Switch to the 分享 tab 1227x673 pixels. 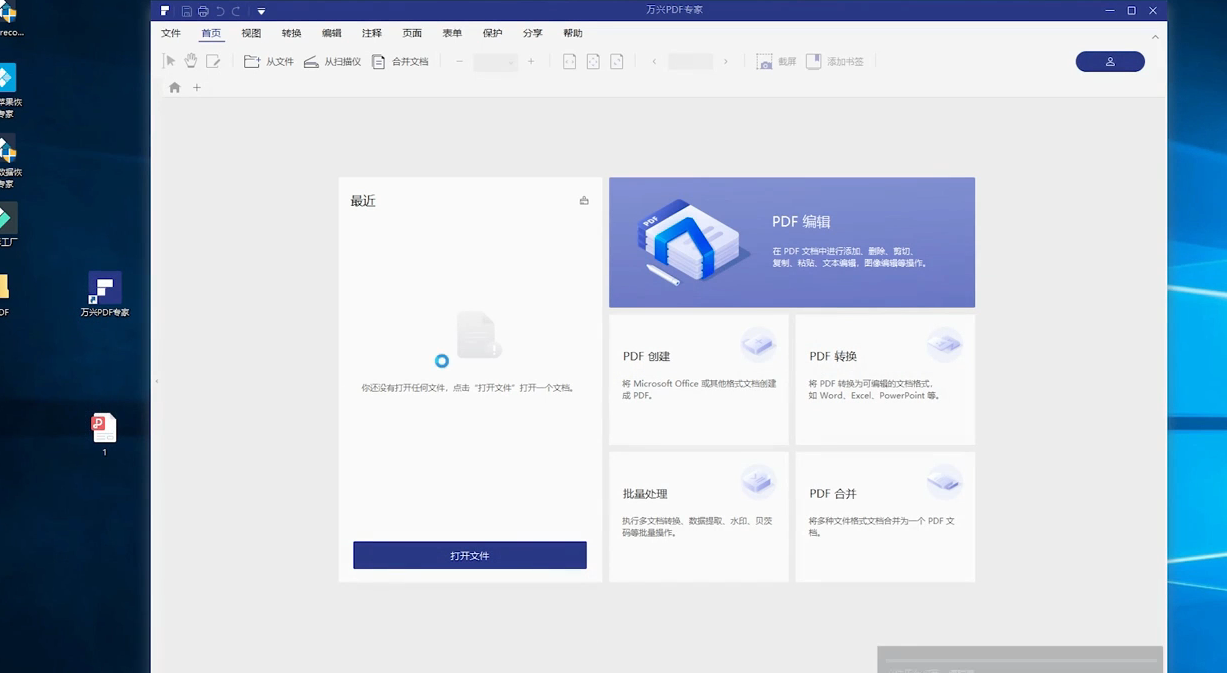(532, 33)
